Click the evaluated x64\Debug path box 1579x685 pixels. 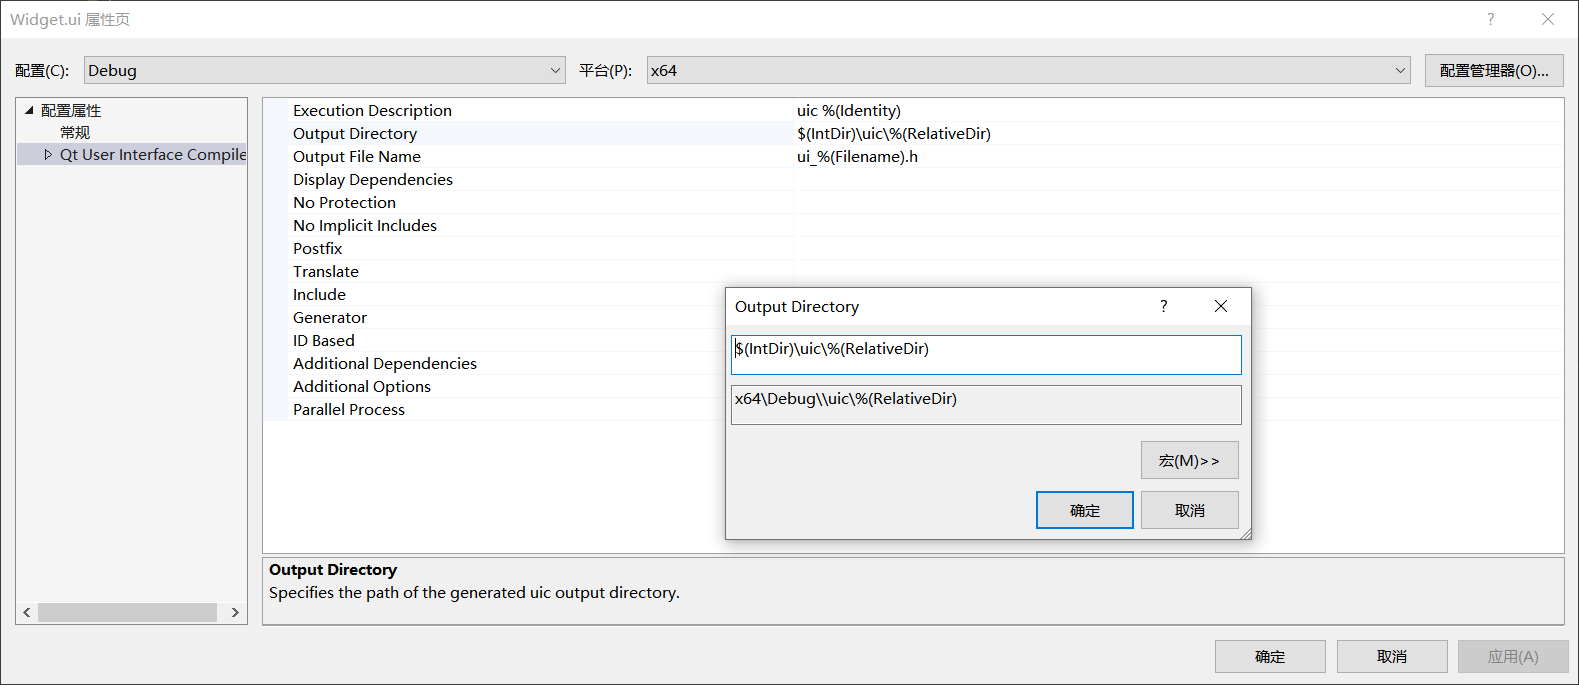986,405
